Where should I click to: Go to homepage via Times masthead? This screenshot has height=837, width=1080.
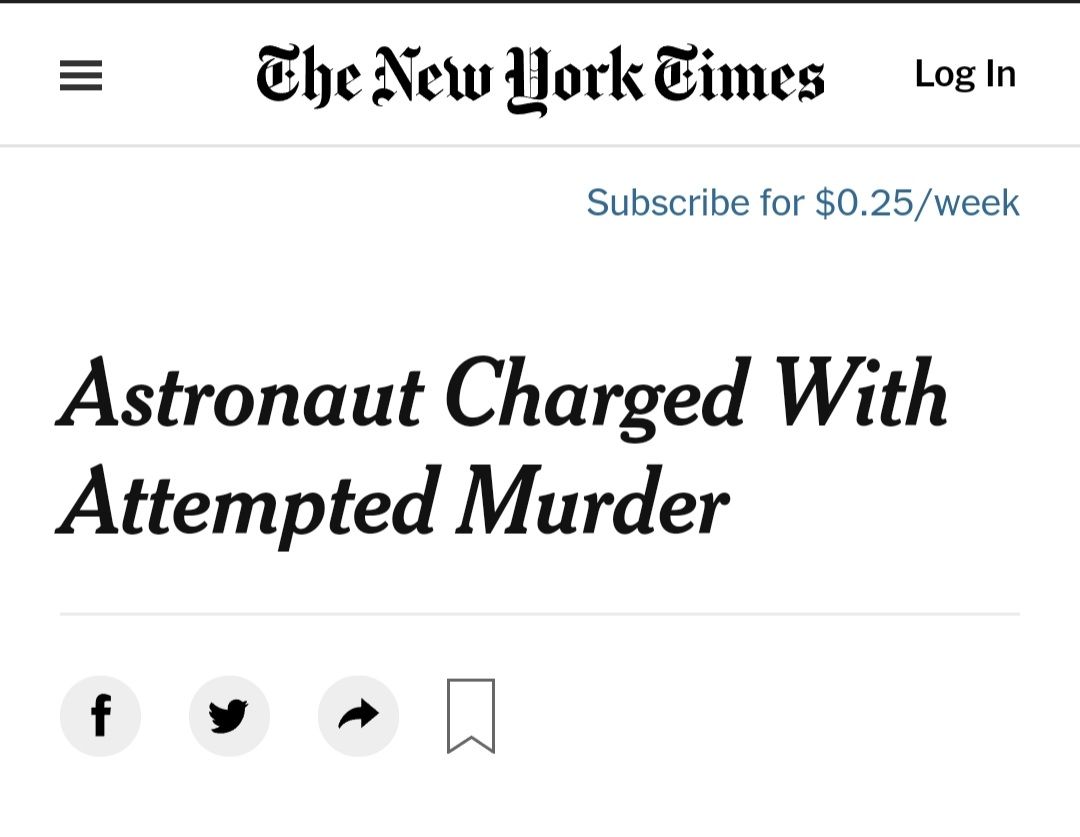tap(540, 79)
